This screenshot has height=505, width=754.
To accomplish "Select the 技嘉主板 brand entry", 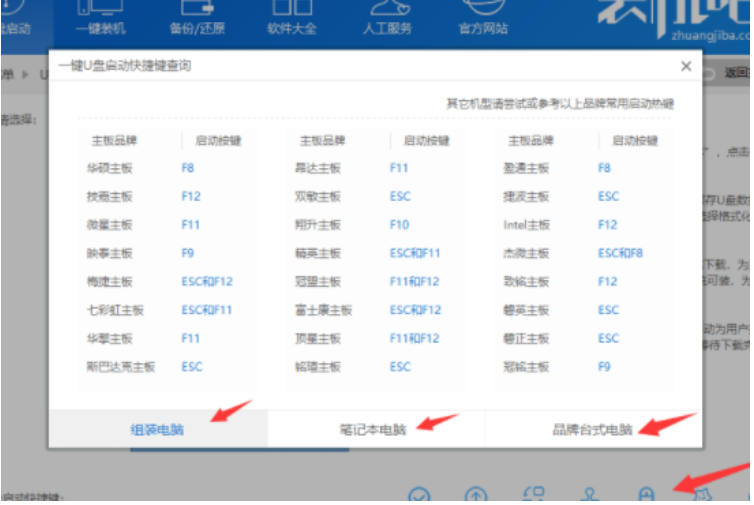I will click(x=110, y=196).
